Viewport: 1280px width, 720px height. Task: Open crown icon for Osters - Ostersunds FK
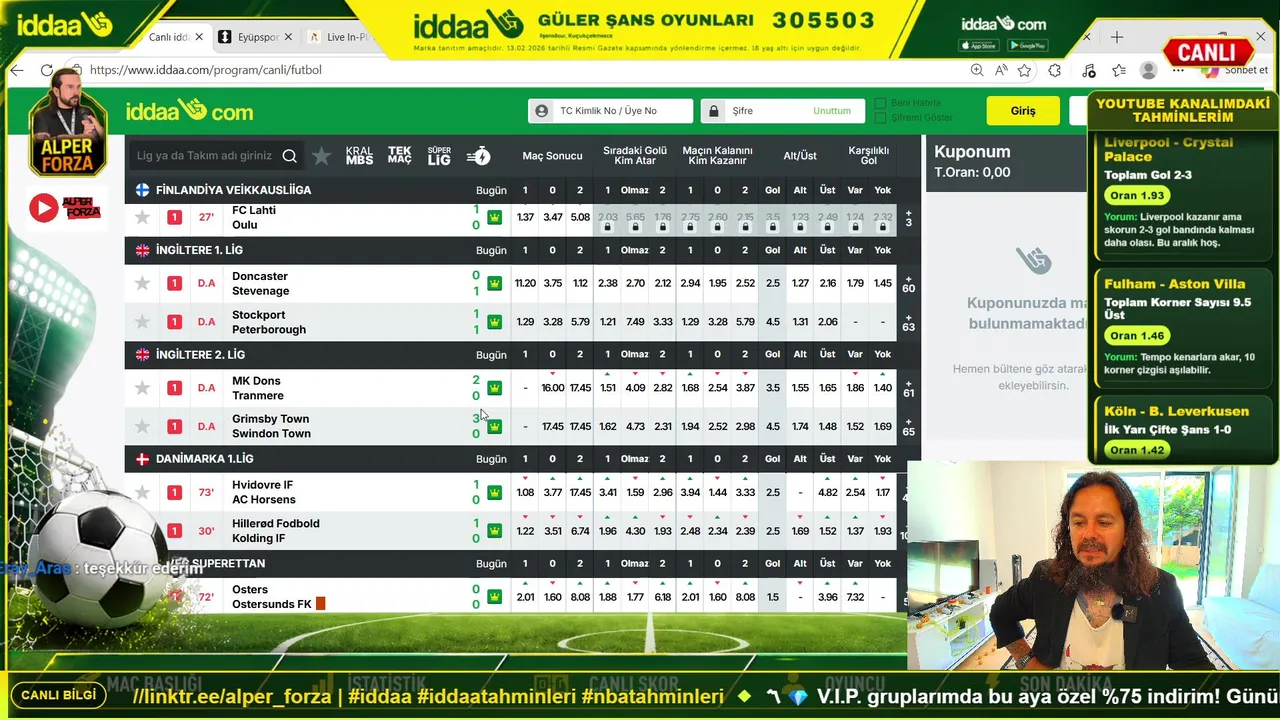coord(494,597)
